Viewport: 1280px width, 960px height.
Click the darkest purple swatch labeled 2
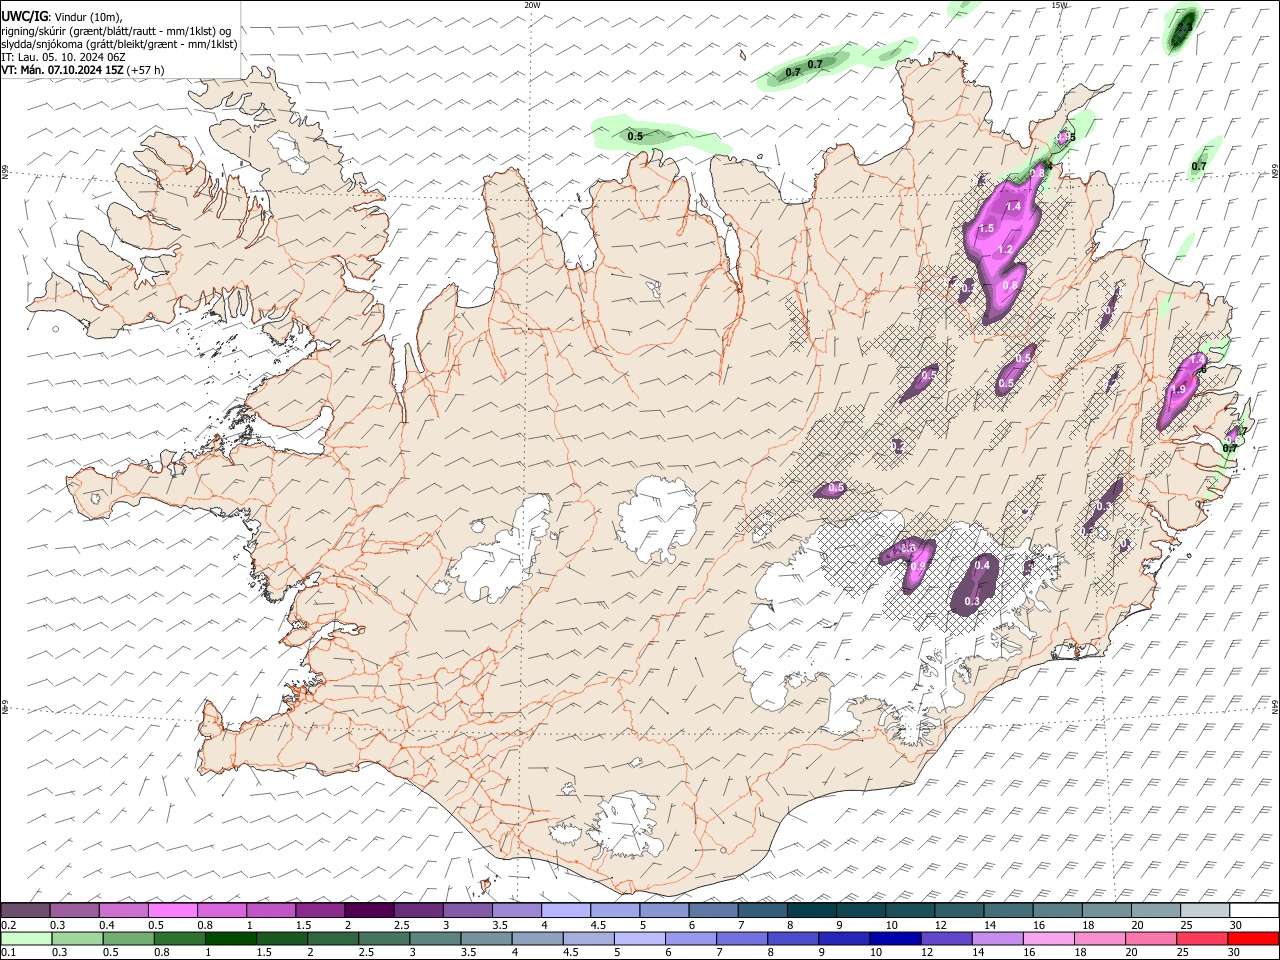coord(369,911)
